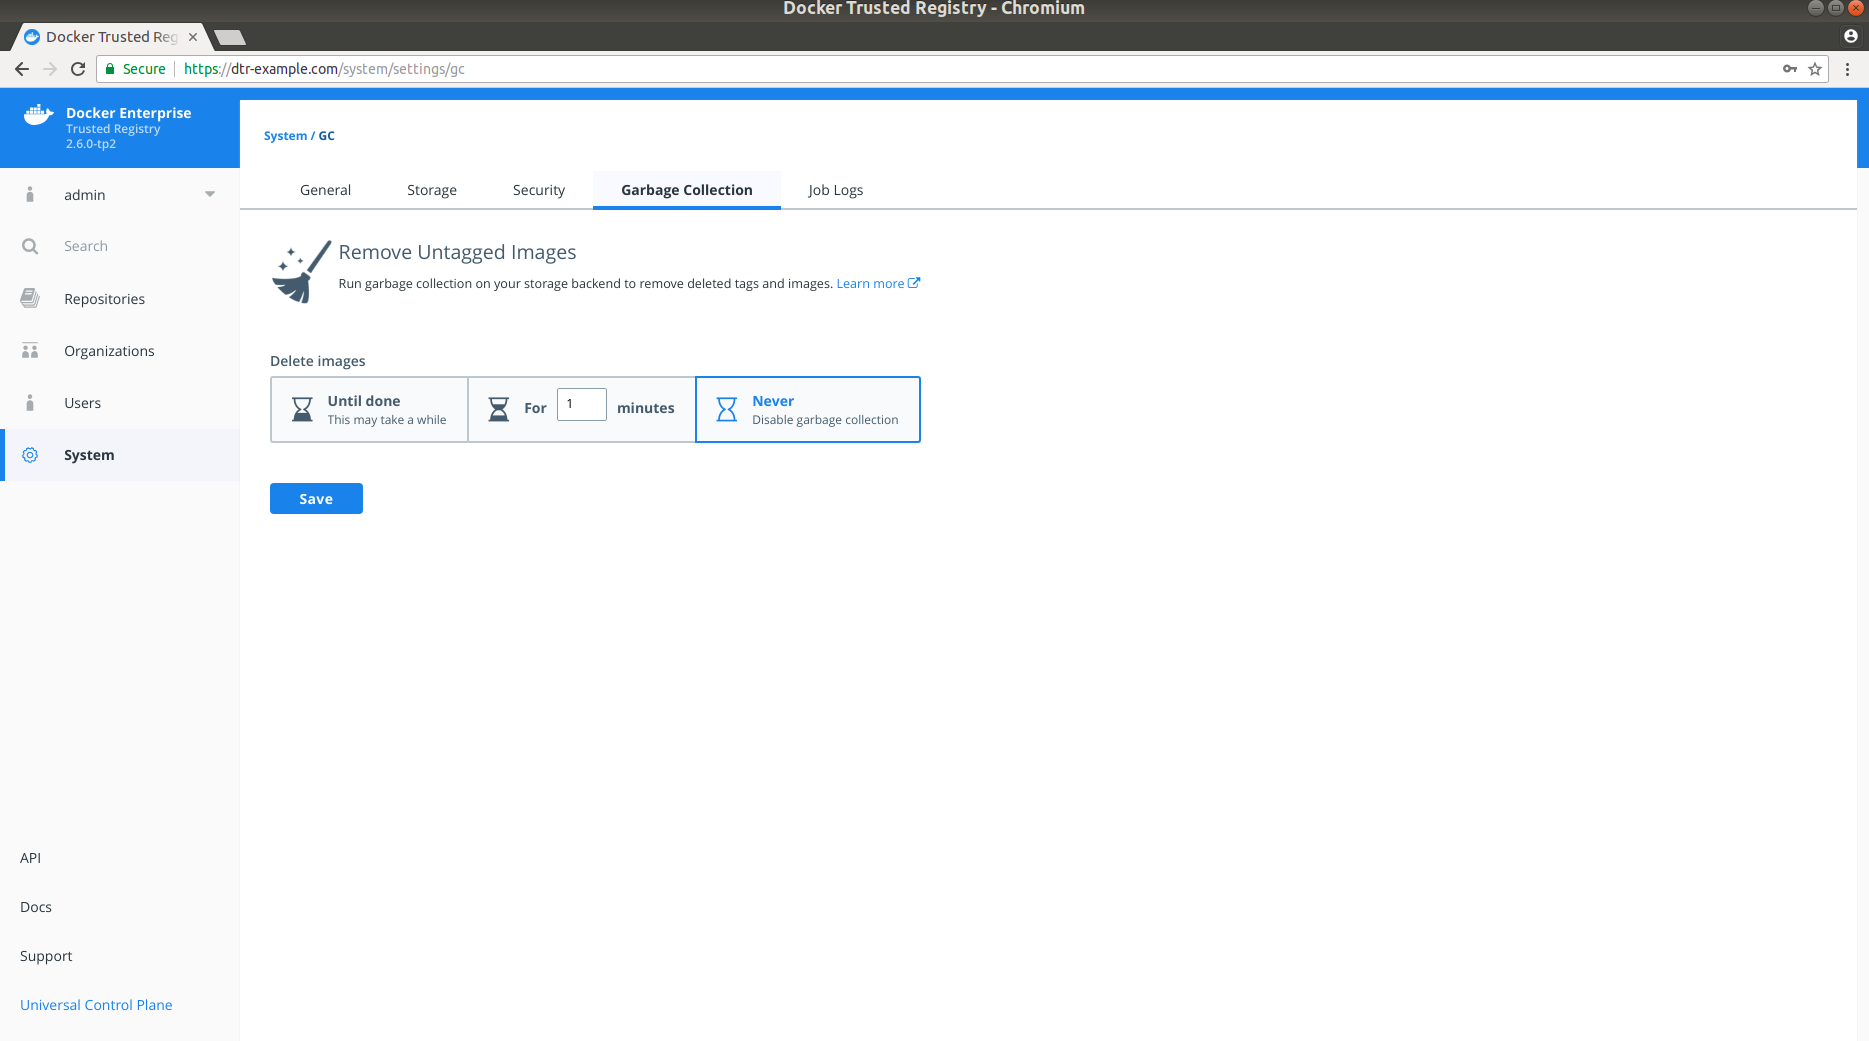Screen dimensions: 1869x1041
Task: Click the Repositories icon in sidebar
Action: coord(30,298)
